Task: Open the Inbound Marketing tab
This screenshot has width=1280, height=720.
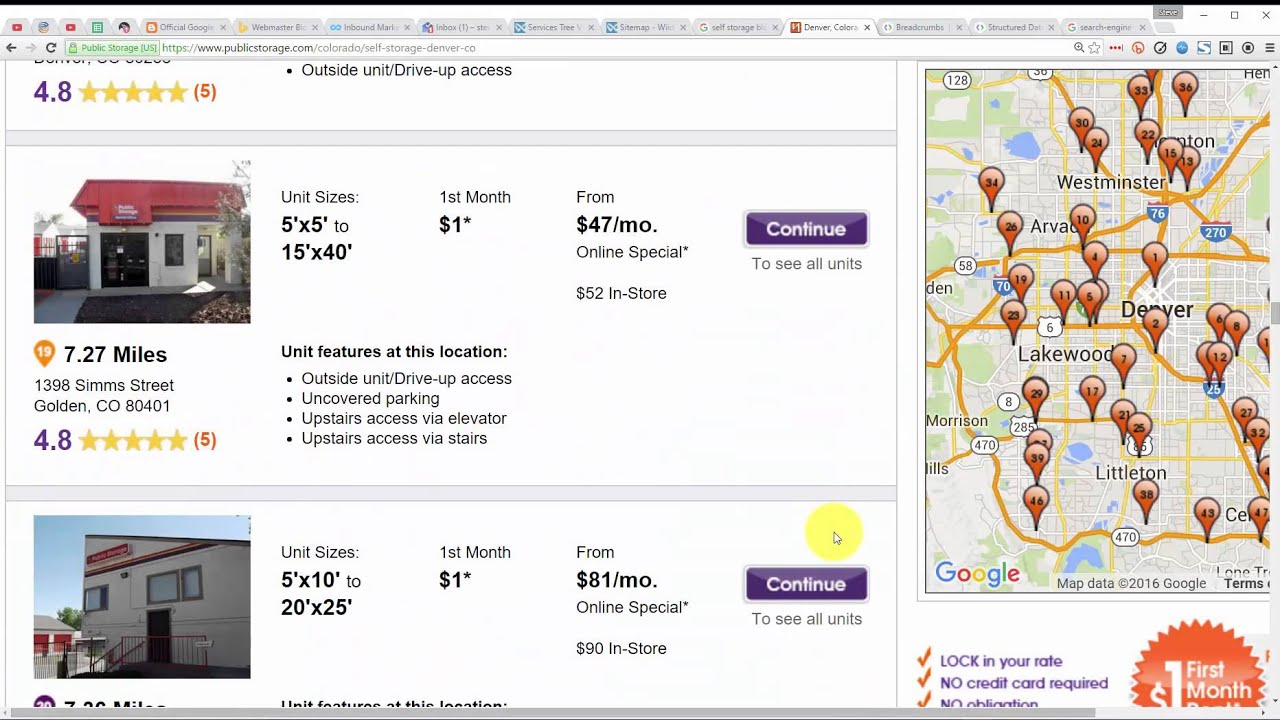Action: (x=369, y=27)
